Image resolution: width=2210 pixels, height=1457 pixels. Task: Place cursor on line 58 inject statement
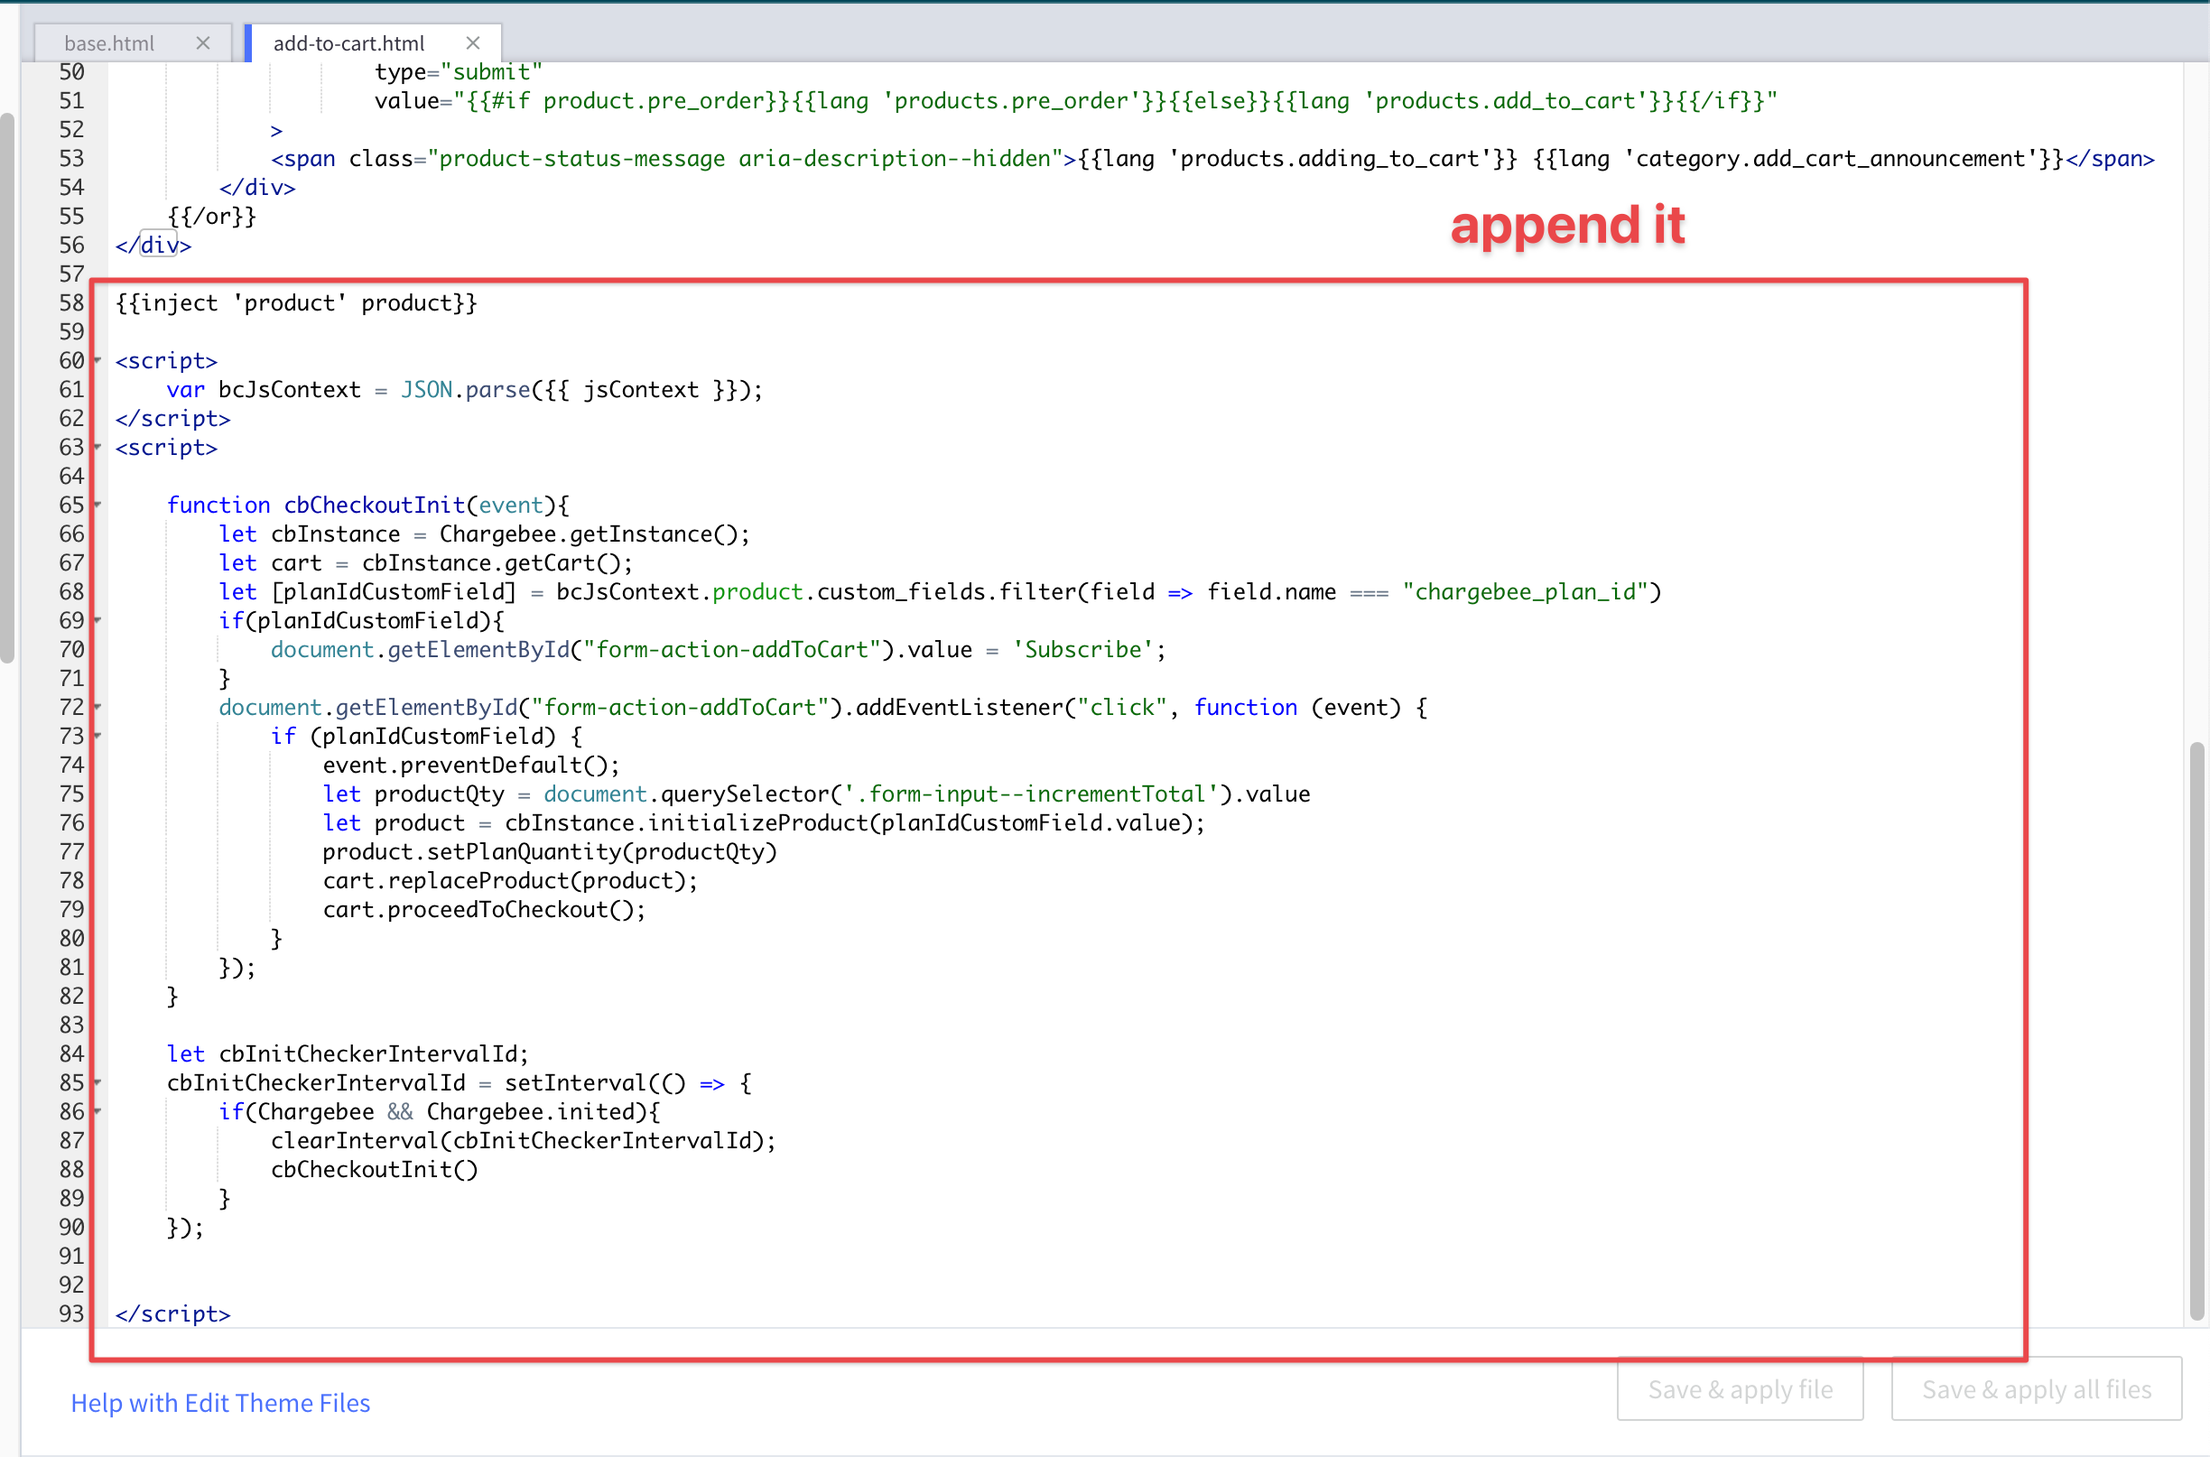296,303
